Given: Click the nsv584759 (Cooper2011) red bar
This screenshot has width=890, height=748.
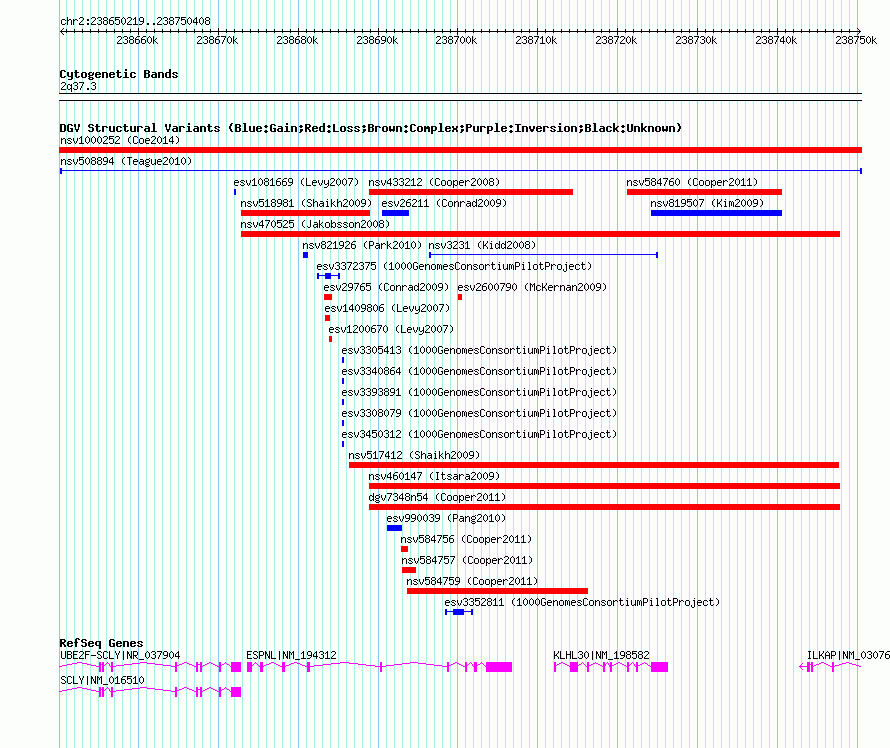Looking at the screenshot, I should [x=497, y=591].
